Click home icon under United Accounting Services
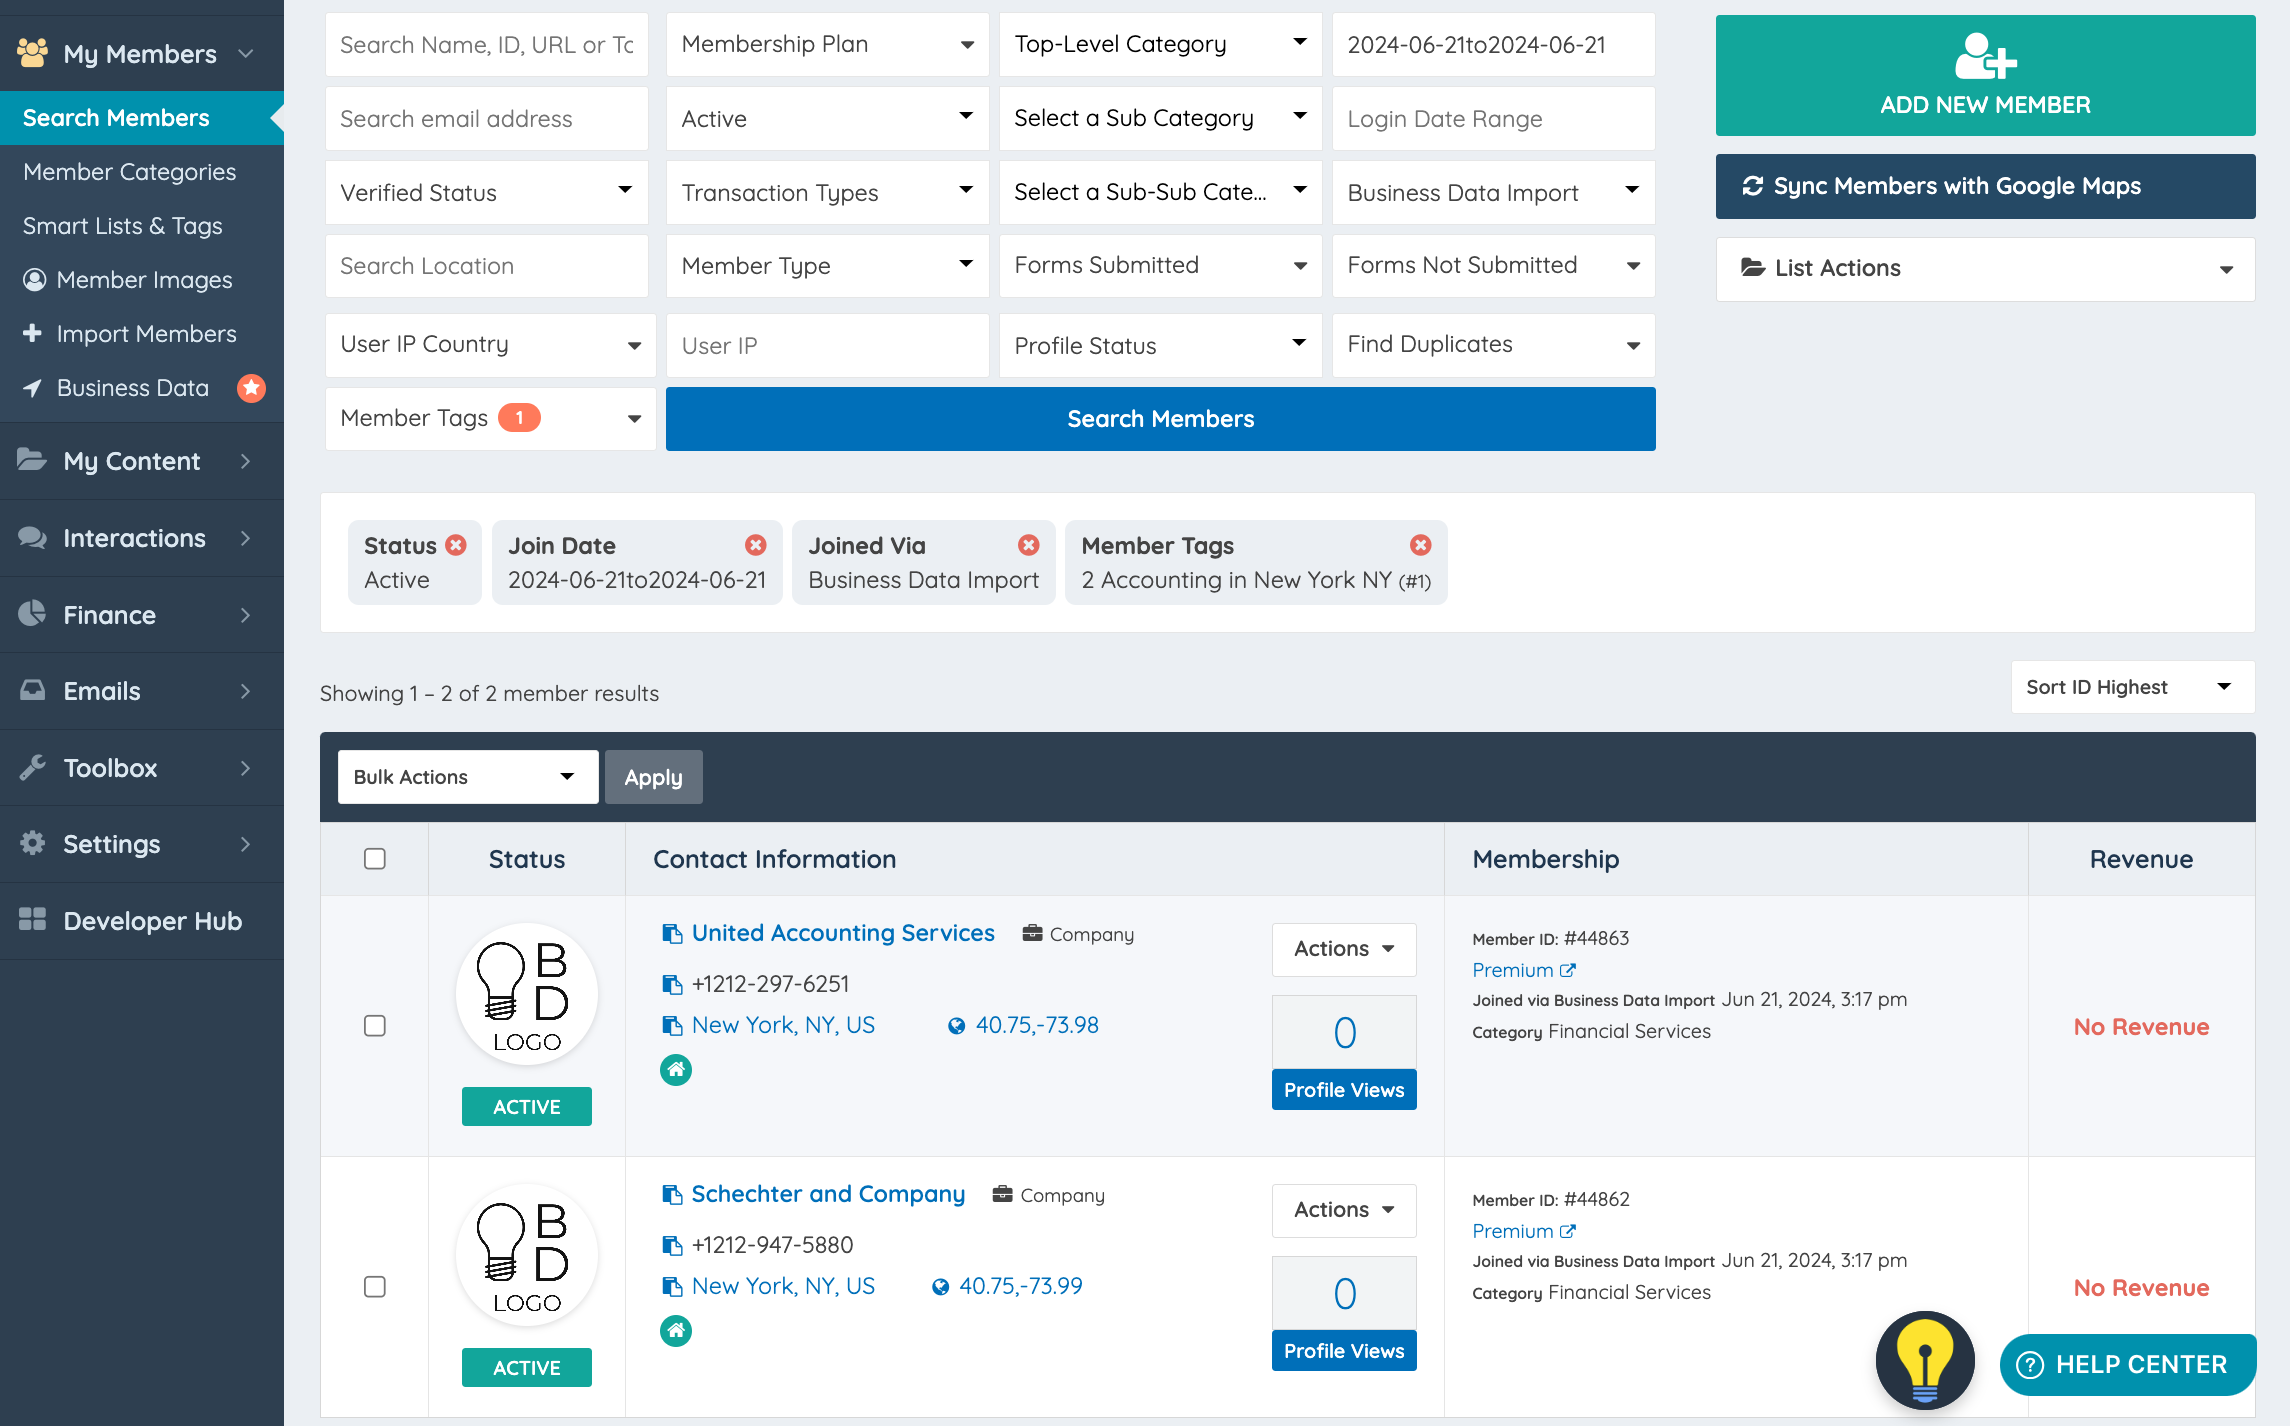The image size is (2290, 1426). pos(676,1070)
